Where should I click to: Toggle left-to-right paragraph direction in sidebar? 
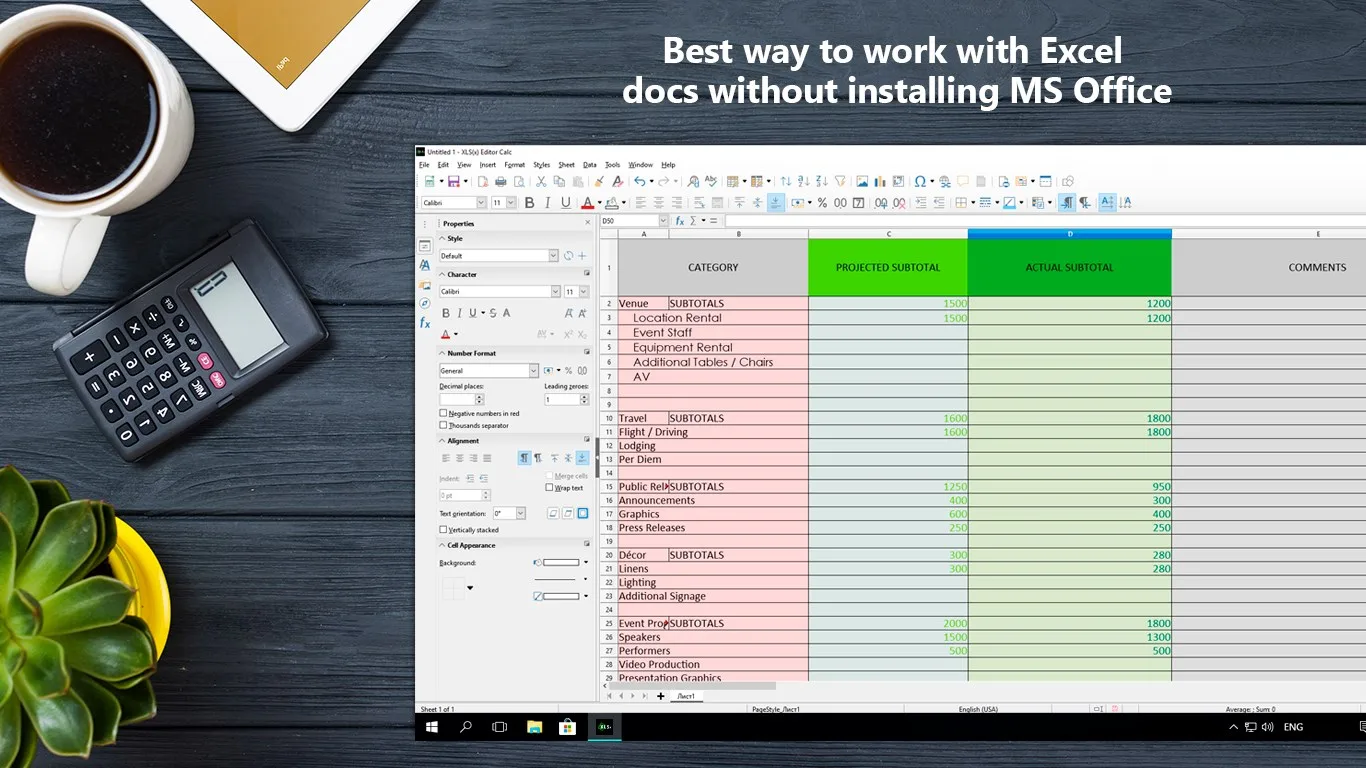pyautogui.click(x=524, y=458)
